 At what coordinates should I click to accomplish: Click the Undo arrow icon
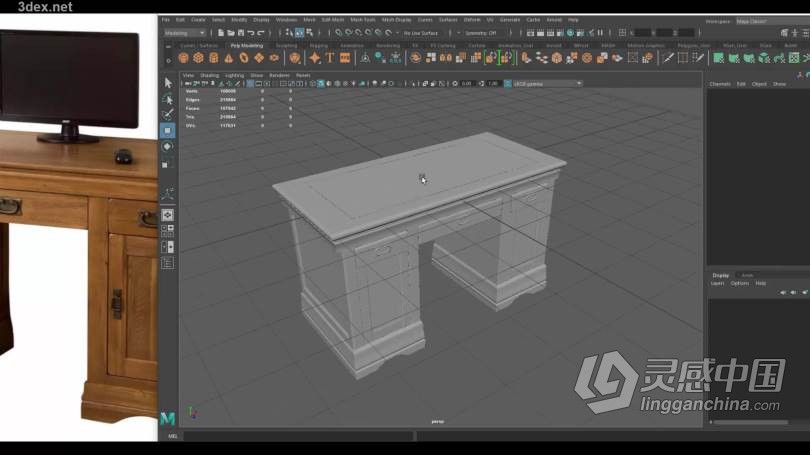[x=251, y=33]
